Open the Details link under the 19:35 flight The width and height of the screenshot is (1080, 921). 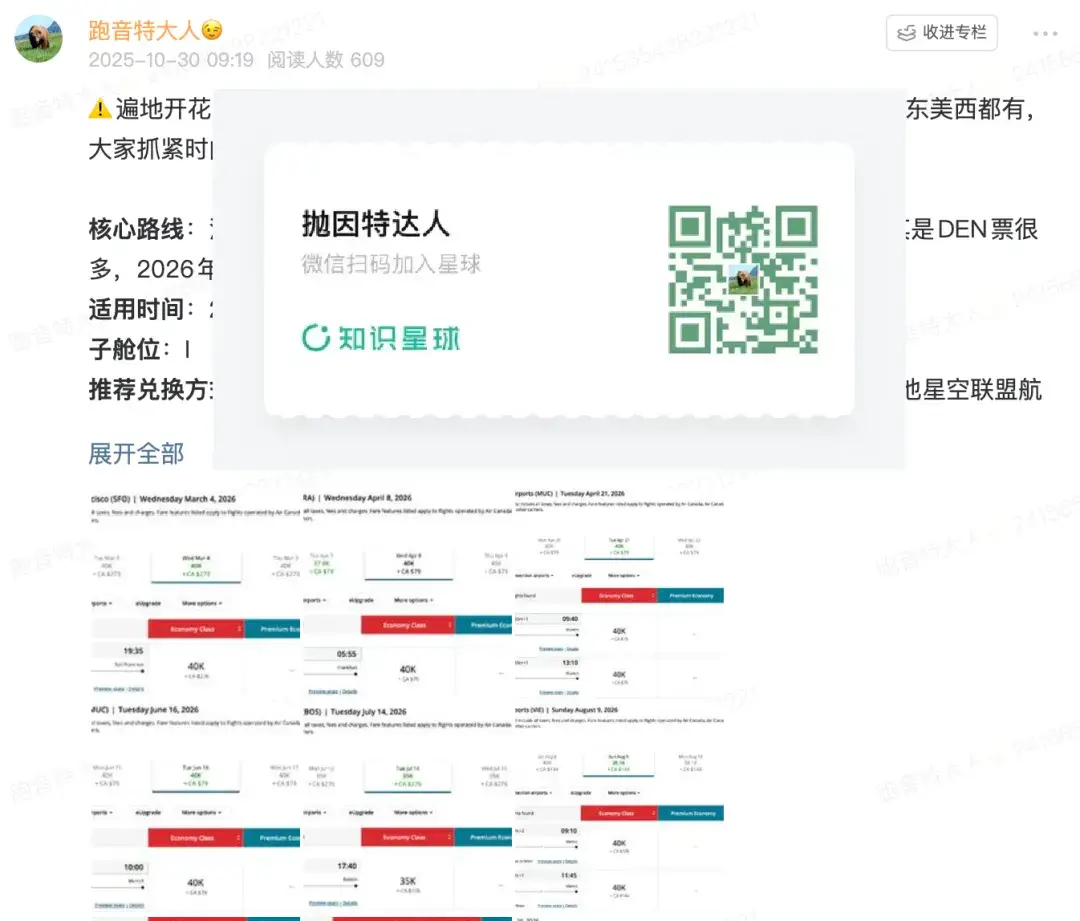pos(134,690)
